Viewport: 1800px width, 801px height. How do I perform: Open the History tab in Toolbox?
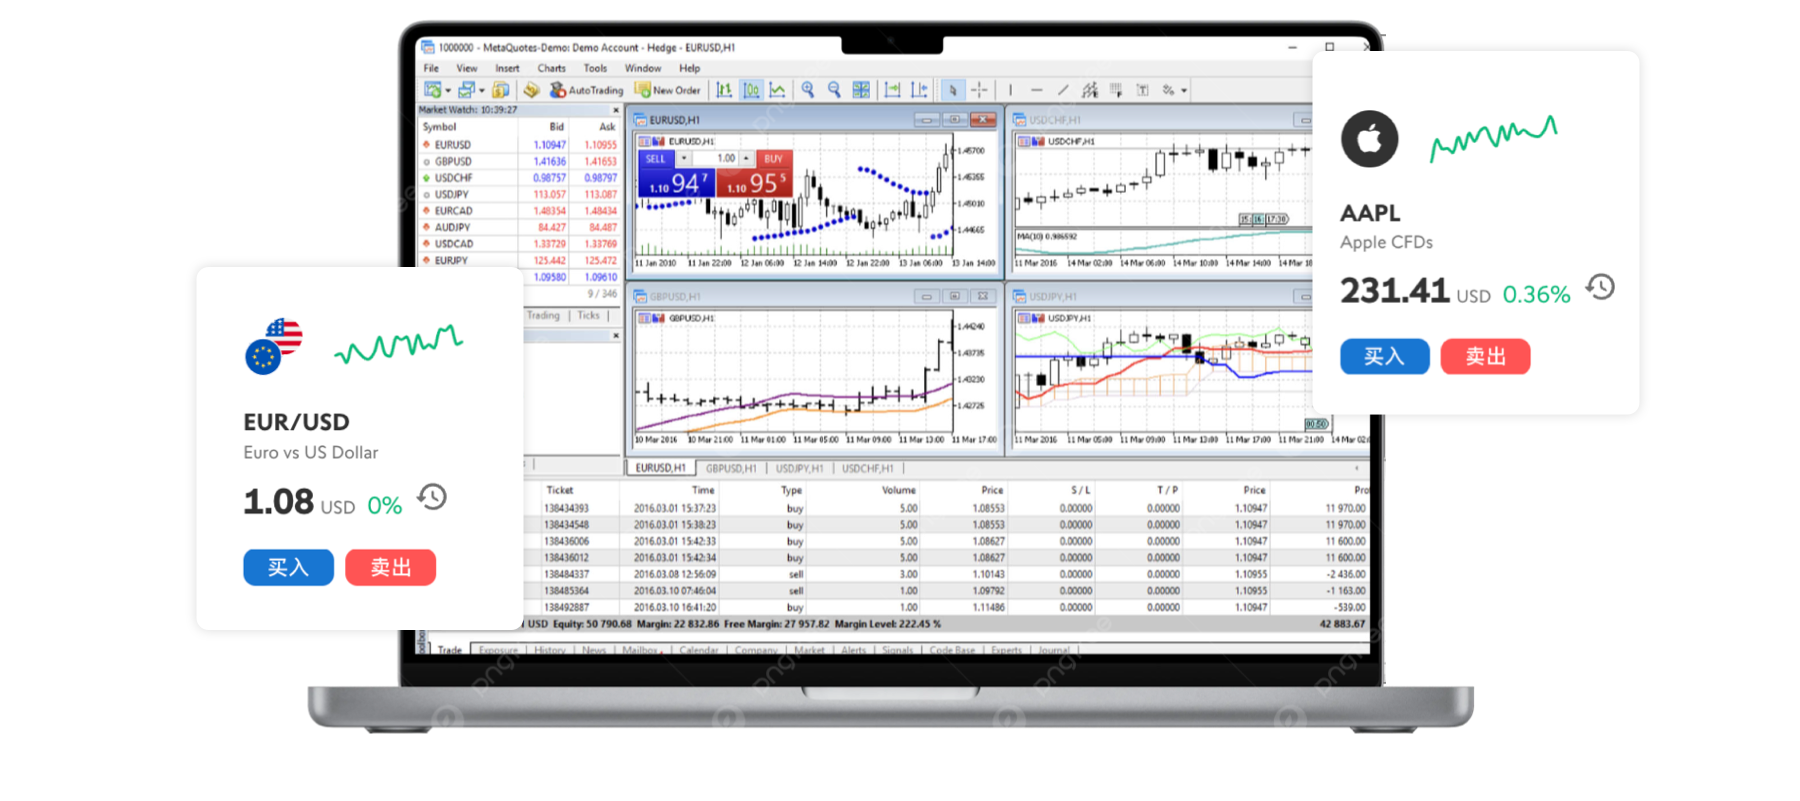coord(550,650)
